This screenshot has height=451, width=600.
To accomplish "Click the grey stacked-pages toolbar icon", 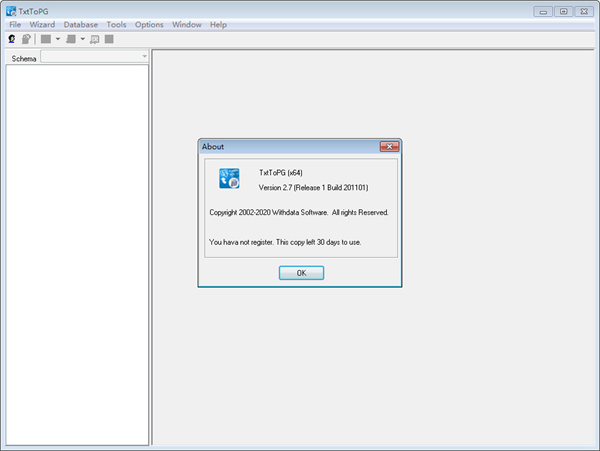I will (71, 39).
